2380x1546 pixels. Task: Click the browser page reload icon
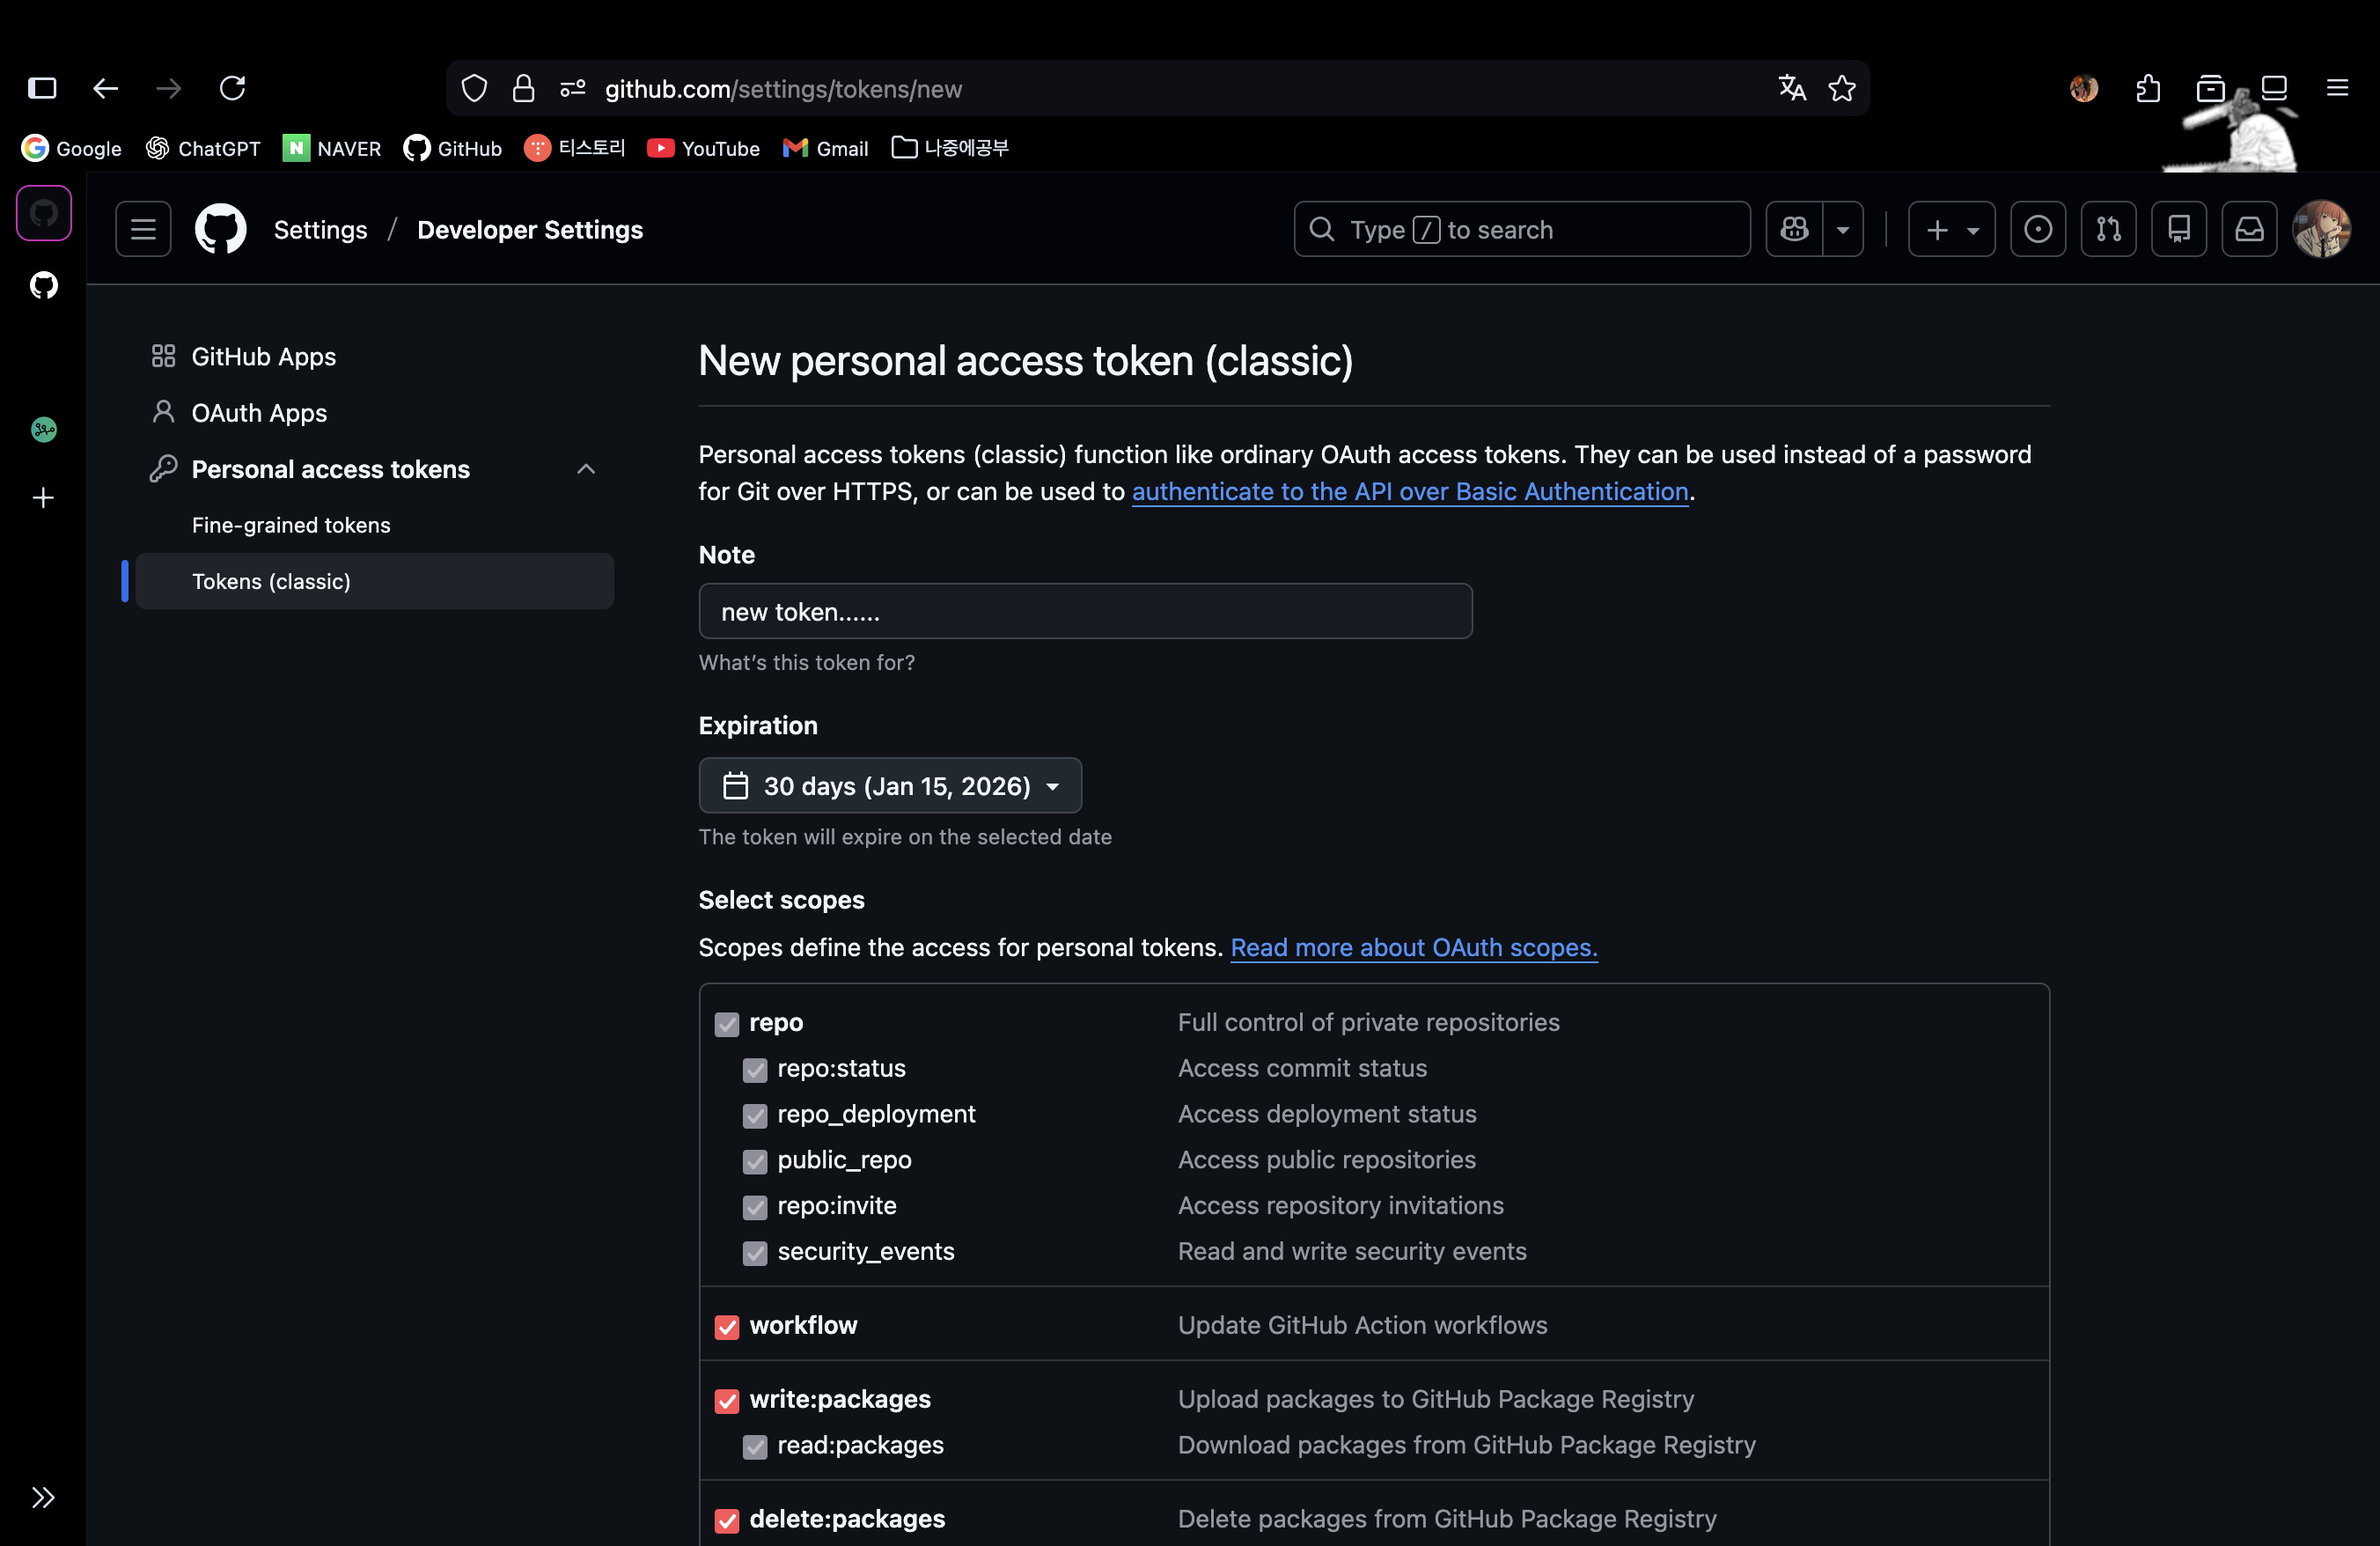[x=232, y=89]
